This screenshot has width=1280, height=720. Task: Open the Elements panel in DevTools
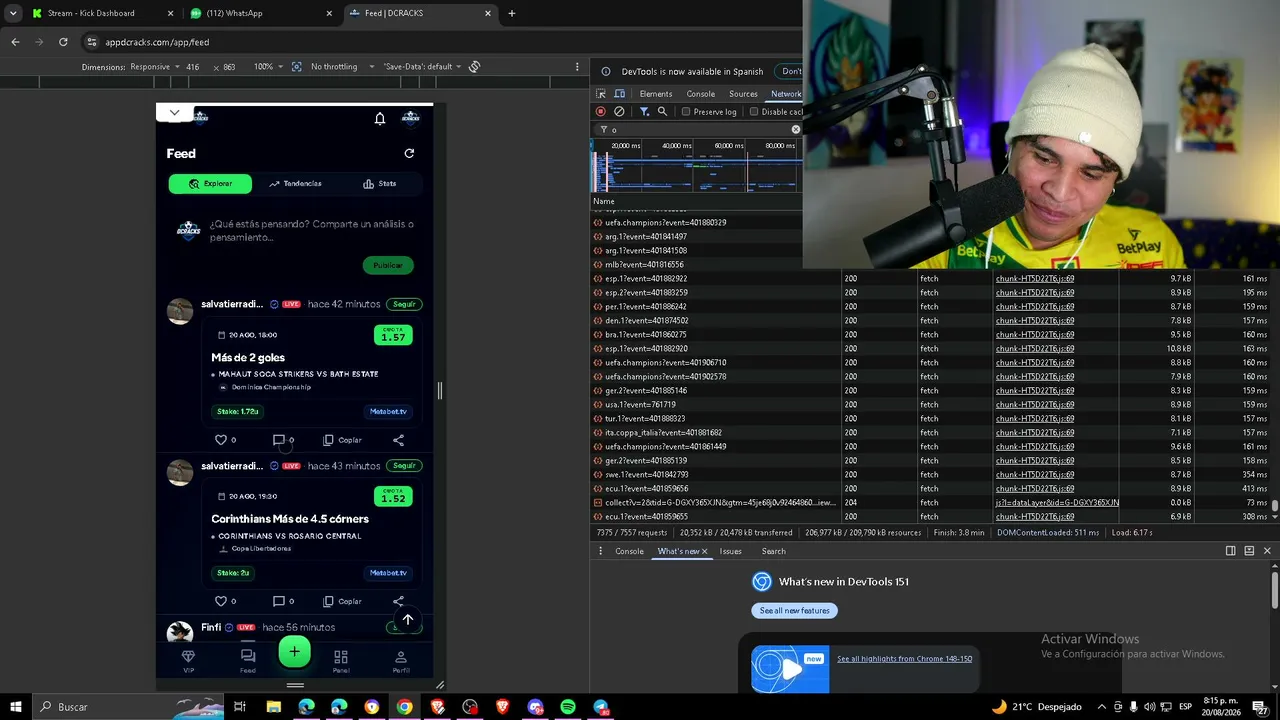656,94
